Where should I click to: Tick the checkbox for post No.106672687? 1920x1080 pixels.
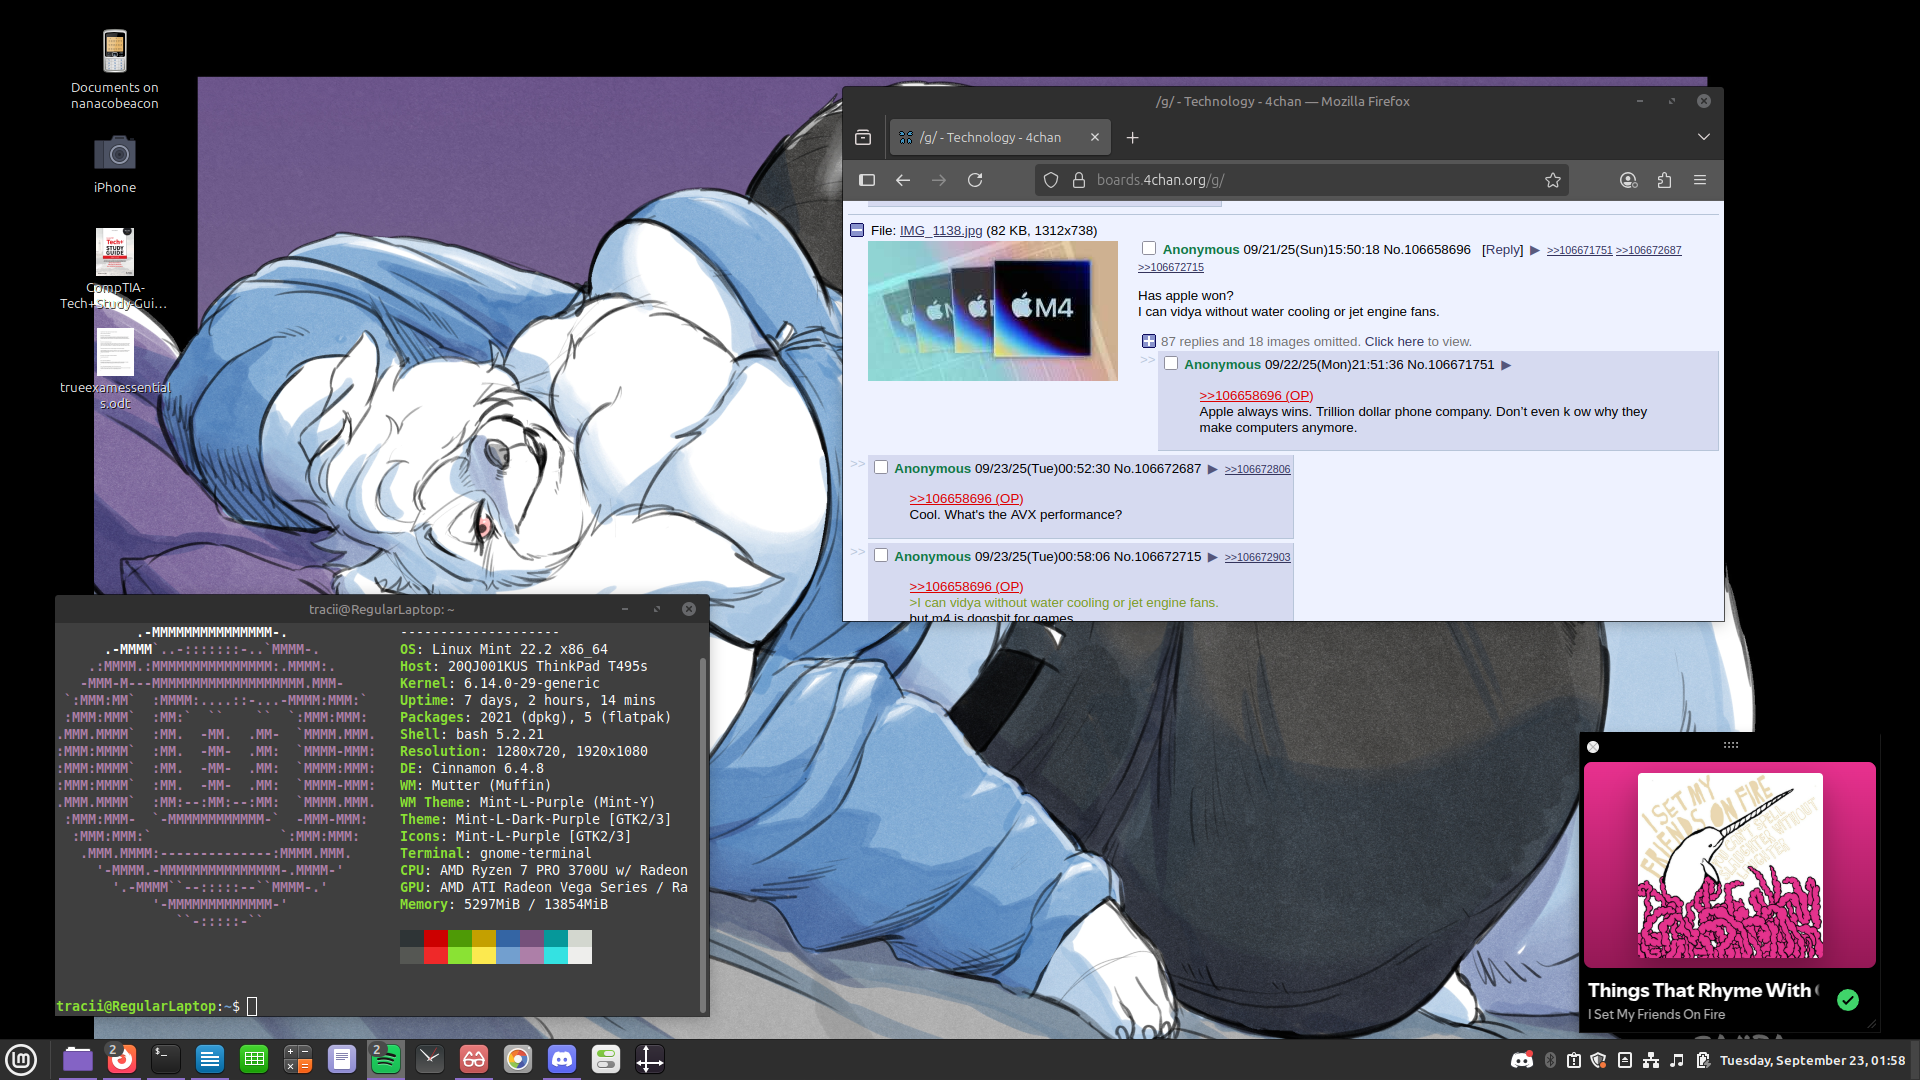(x=881, y=467)
